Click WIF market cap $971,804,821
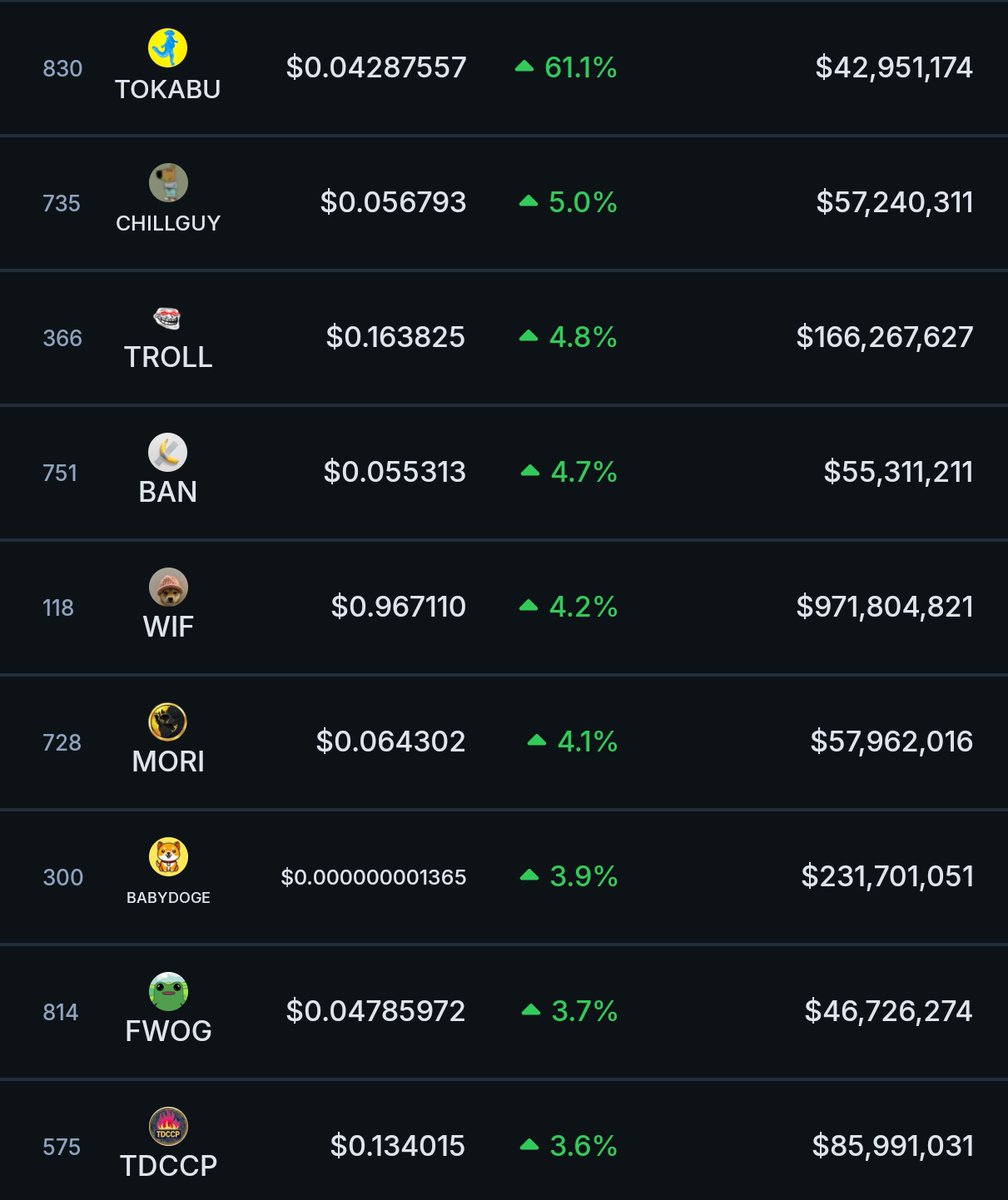The image size is (1008, 1200). click(885, 607)
